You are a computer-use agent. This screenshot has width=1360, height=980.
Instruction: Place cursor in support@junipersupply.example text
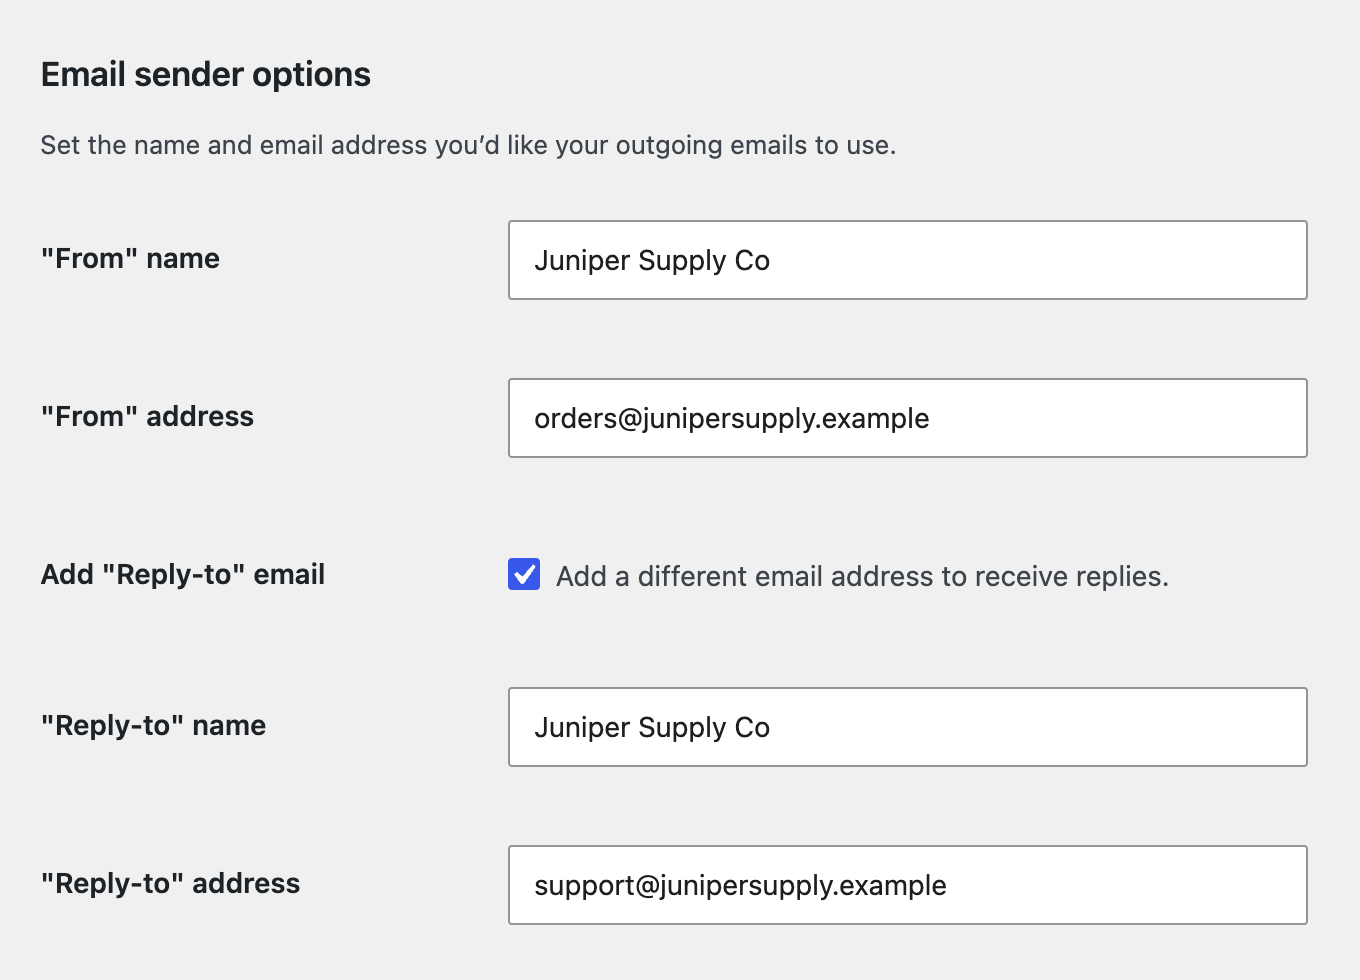740,885
